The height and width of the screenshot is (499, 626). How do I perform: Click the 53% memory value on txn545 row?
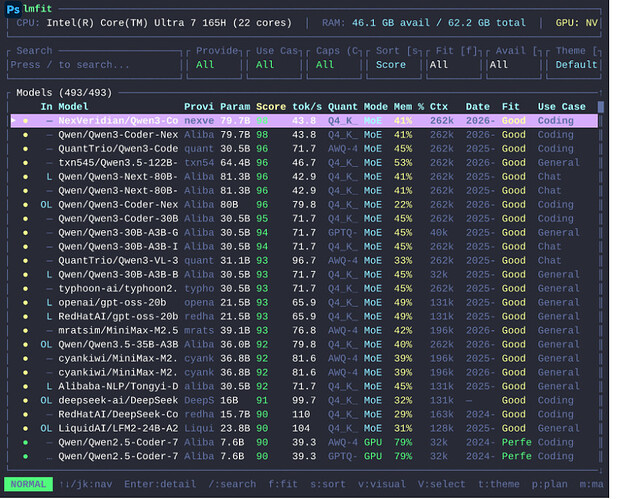pos(403,163)
